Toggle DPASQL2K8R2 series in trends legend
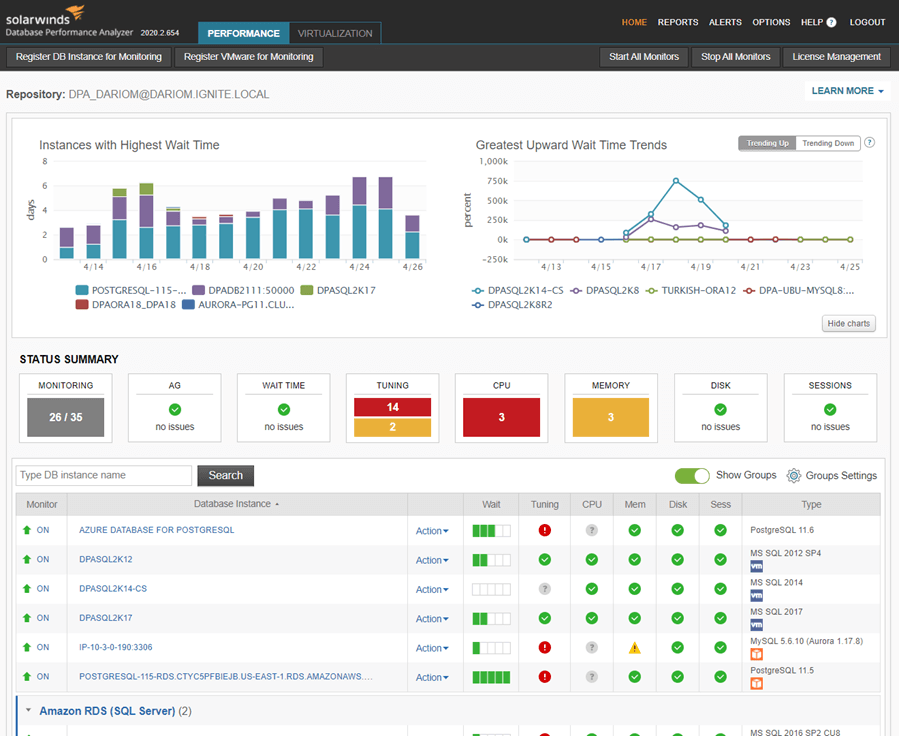This screenshot has height=736, width=900. point(512,305)
